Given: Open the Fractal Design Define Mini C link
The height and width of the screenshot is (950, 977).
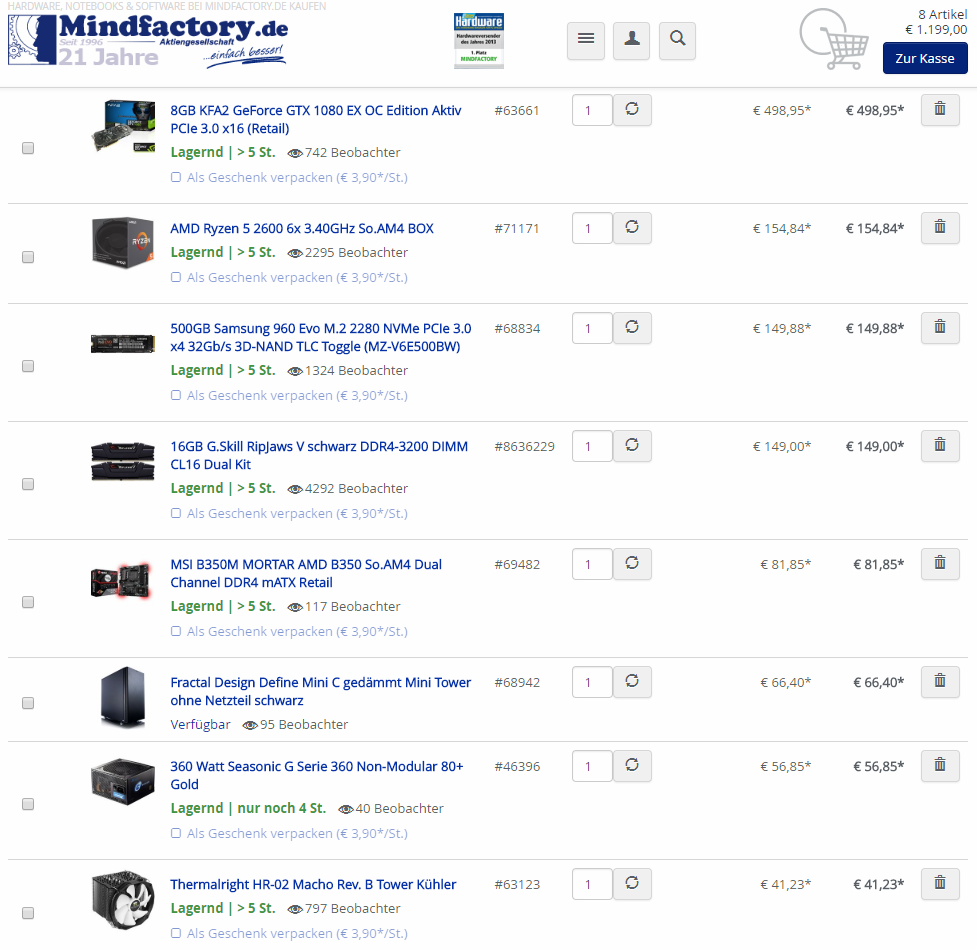Looking at the screenshot, I should coord(320,691).
